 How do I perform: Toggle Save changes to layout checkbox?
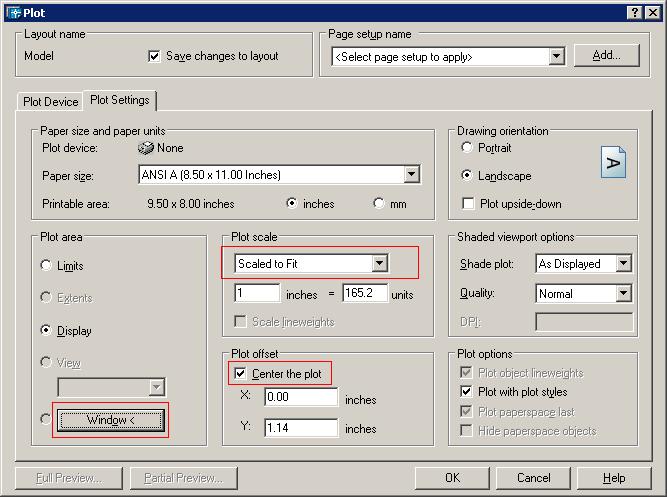coord(154,56)
